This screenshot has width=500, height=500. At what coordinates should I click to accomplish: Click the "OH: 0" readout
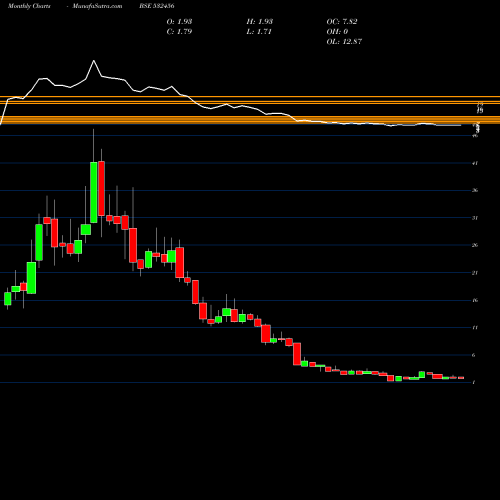coord(337,32)
